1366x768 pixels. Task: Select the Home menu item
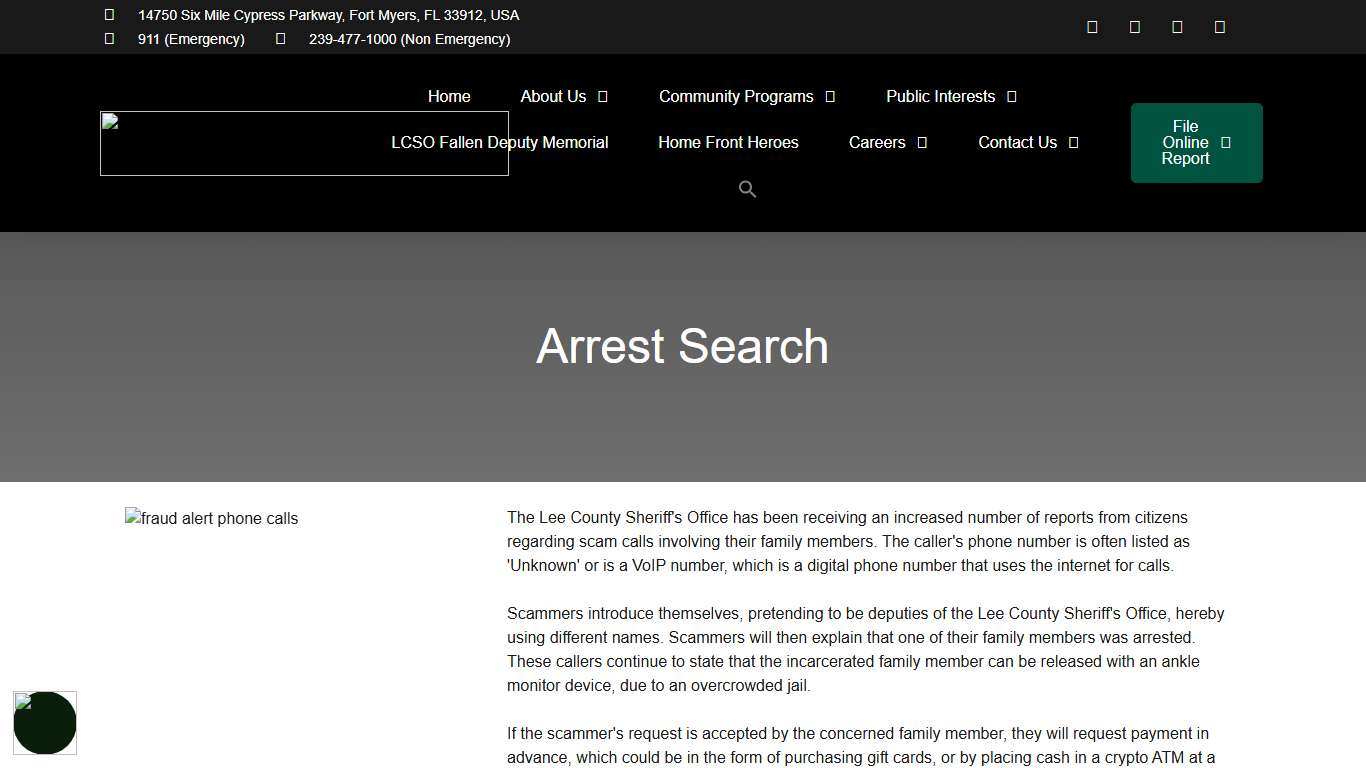pyautogui.click(x=449, y=96)
